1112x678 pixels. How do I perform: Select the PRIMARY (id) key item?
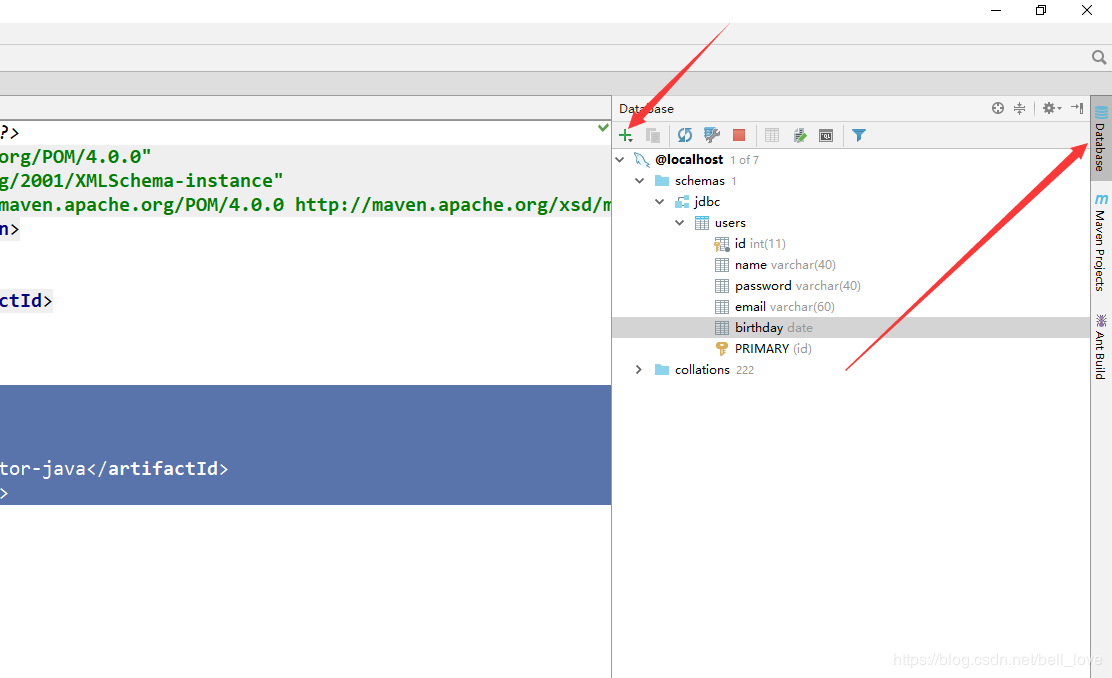click(x=764, y=349)
